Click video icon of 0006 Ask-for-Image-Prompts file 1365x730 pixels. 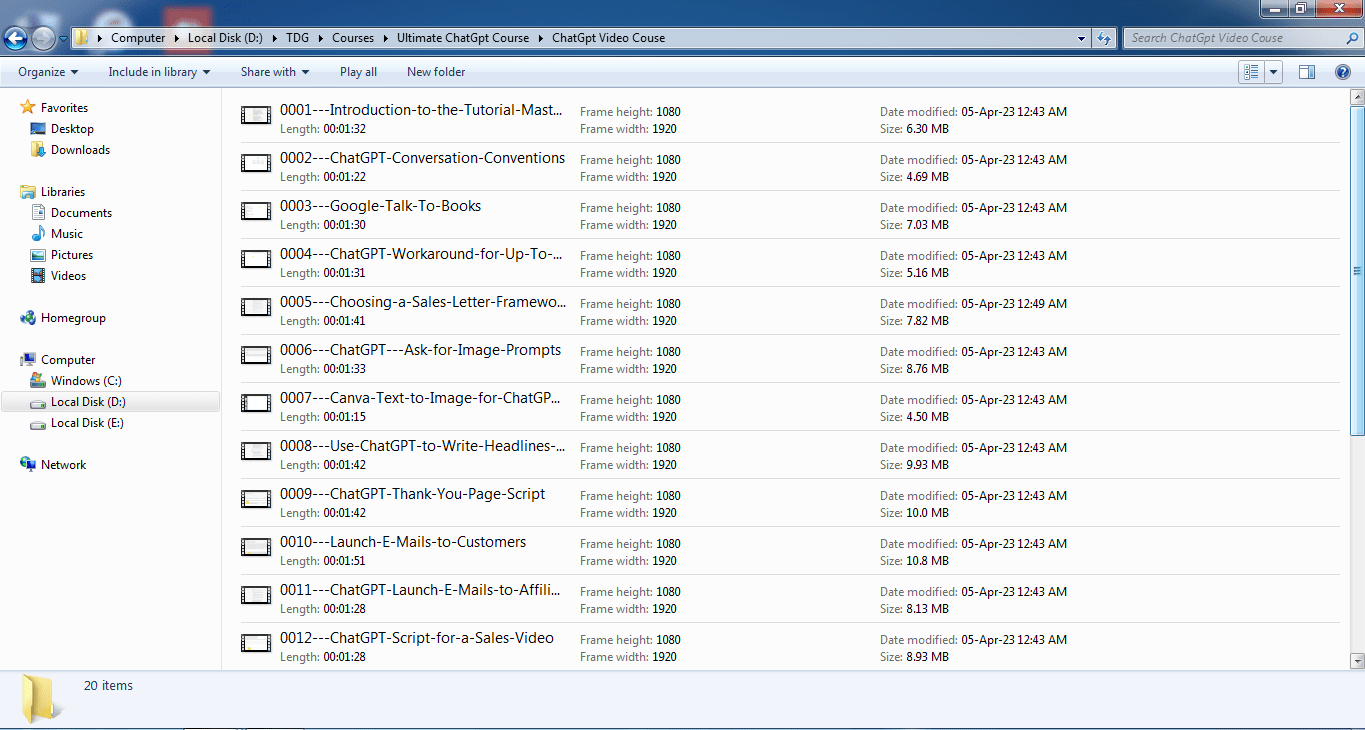pyautogui.click(x=256, y=355)
